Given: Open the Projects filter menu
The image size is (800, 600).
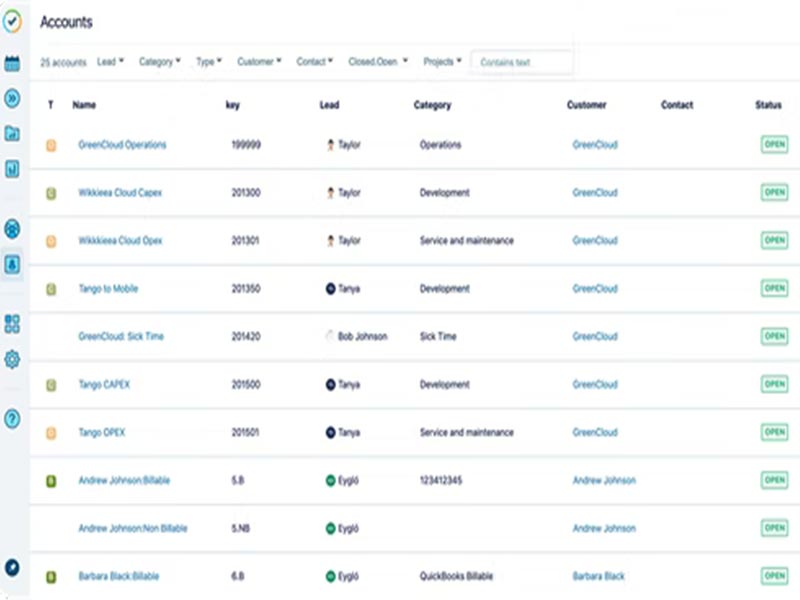Looking at the screenshot, I should [x=441, y=61].
